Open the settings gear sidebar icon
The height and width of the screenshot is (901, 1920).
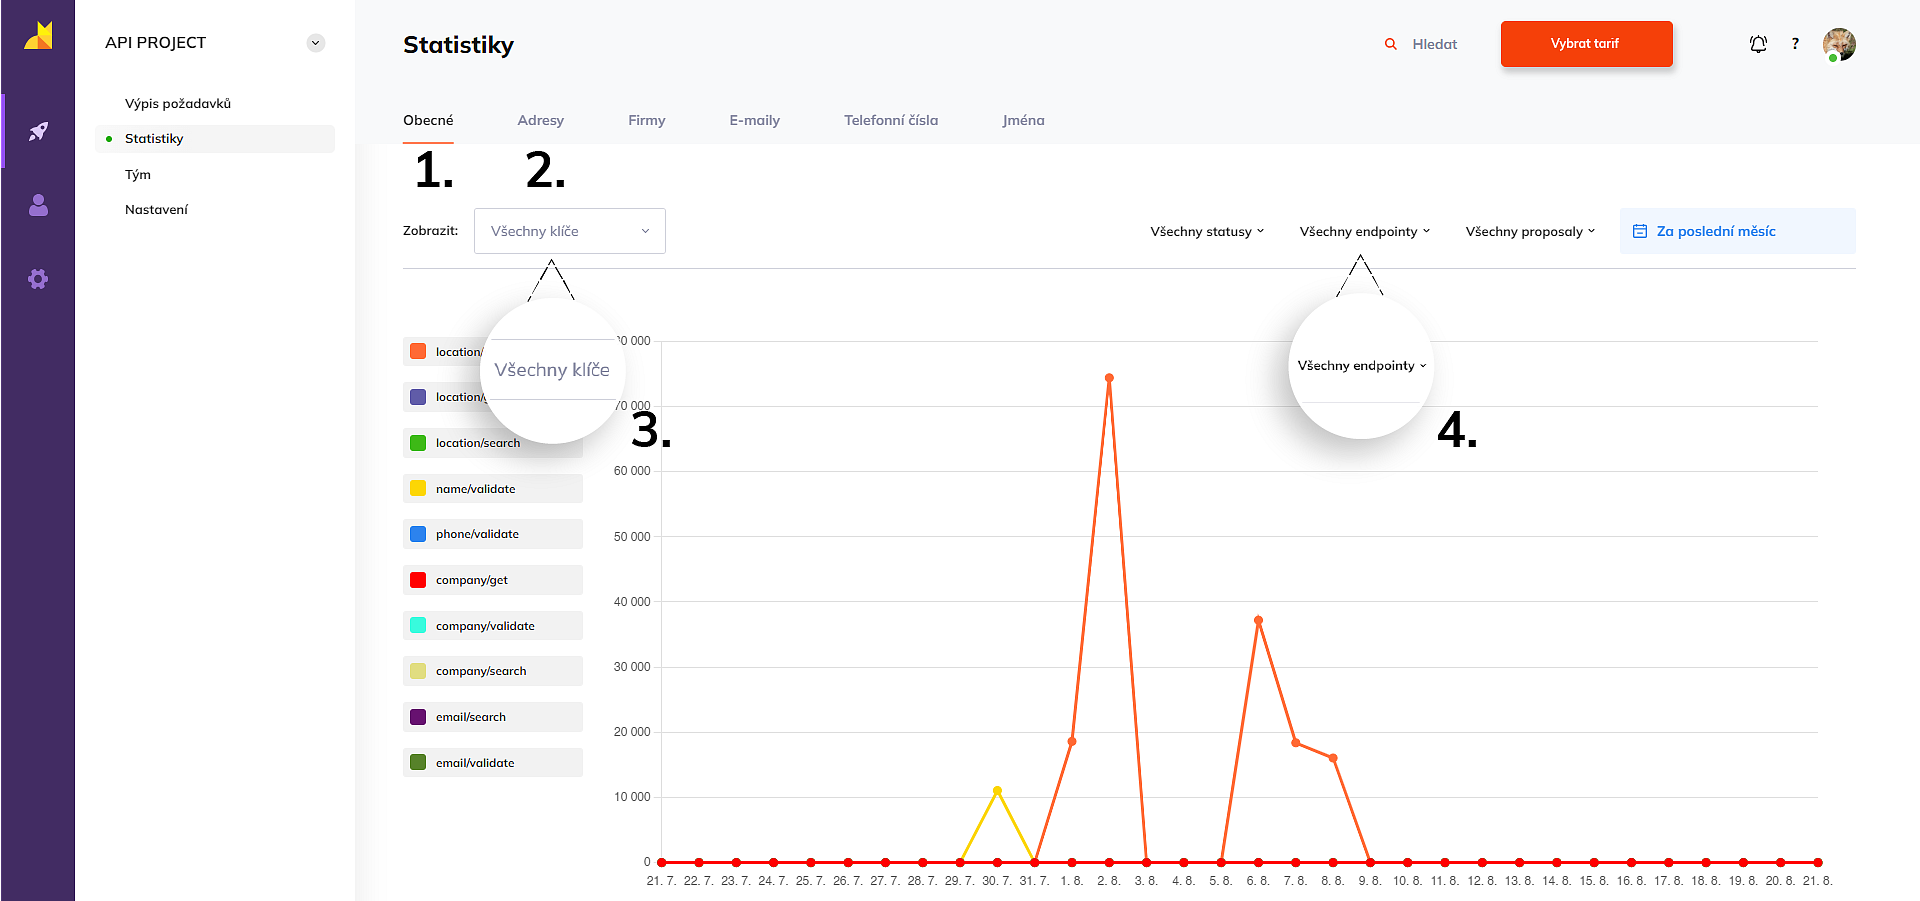coord(38,279)
